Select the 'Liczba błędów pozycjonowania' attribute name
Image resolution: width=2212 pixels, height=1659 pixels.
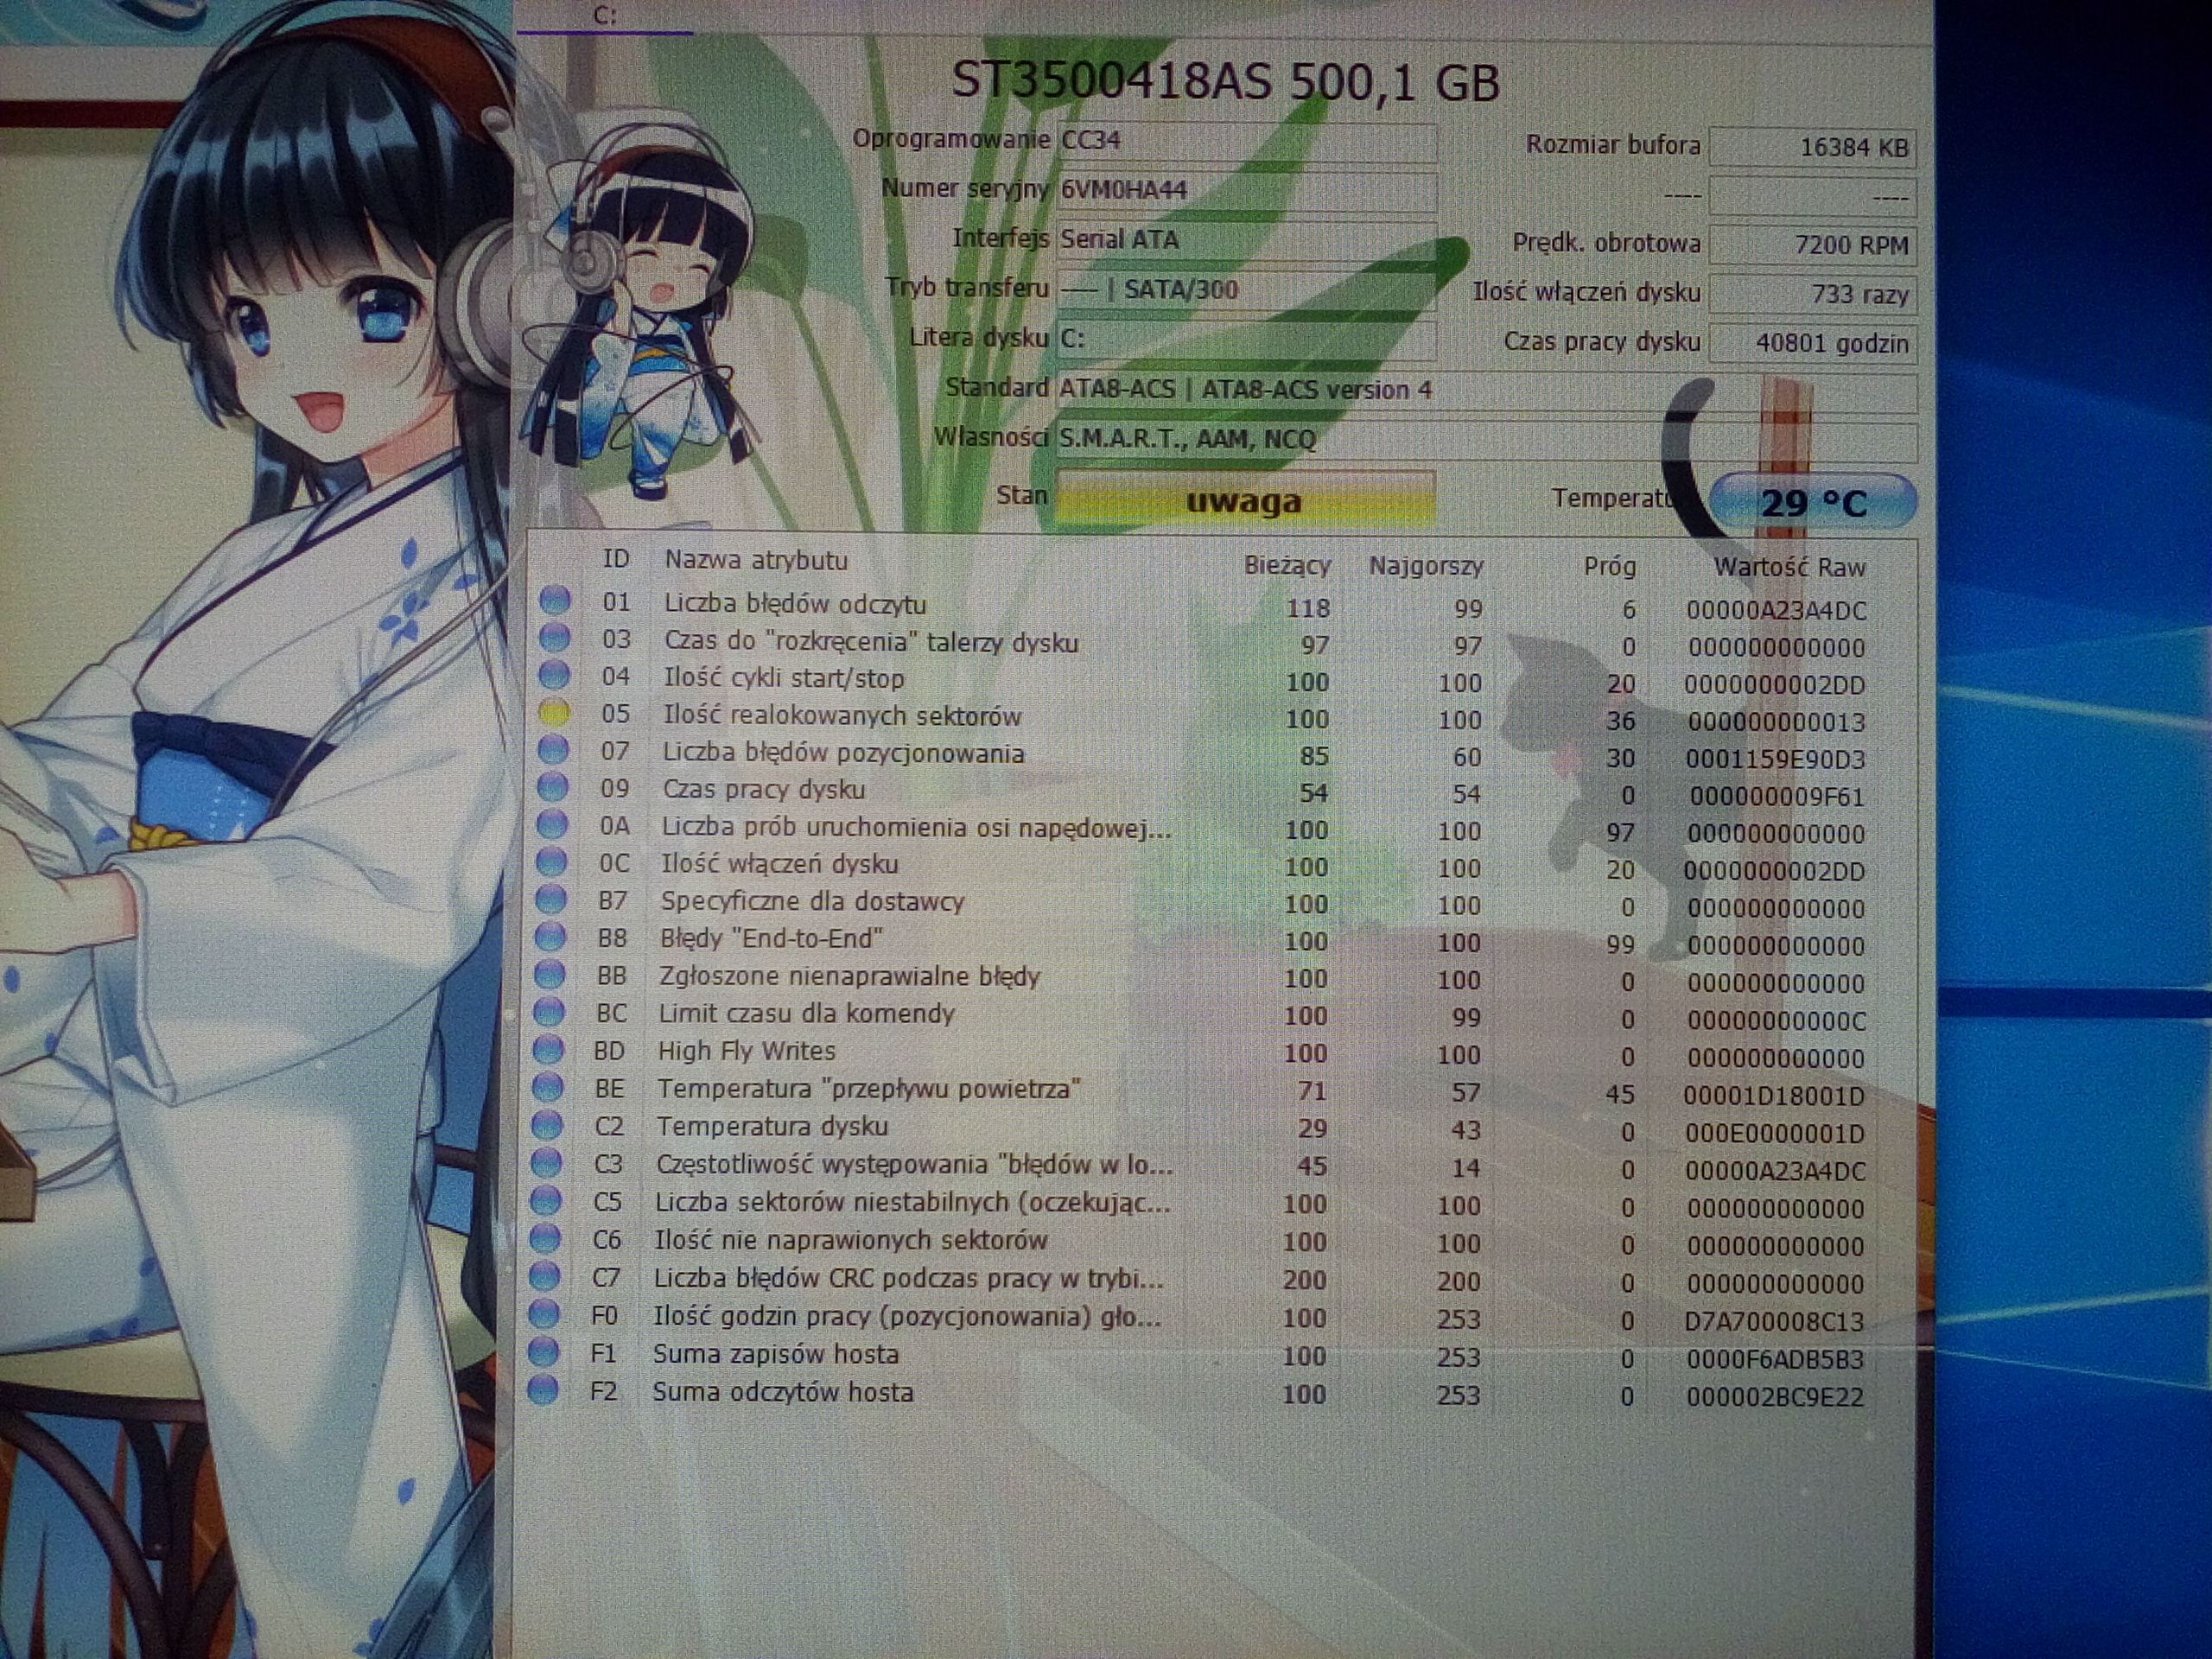[x=843, y=753]
